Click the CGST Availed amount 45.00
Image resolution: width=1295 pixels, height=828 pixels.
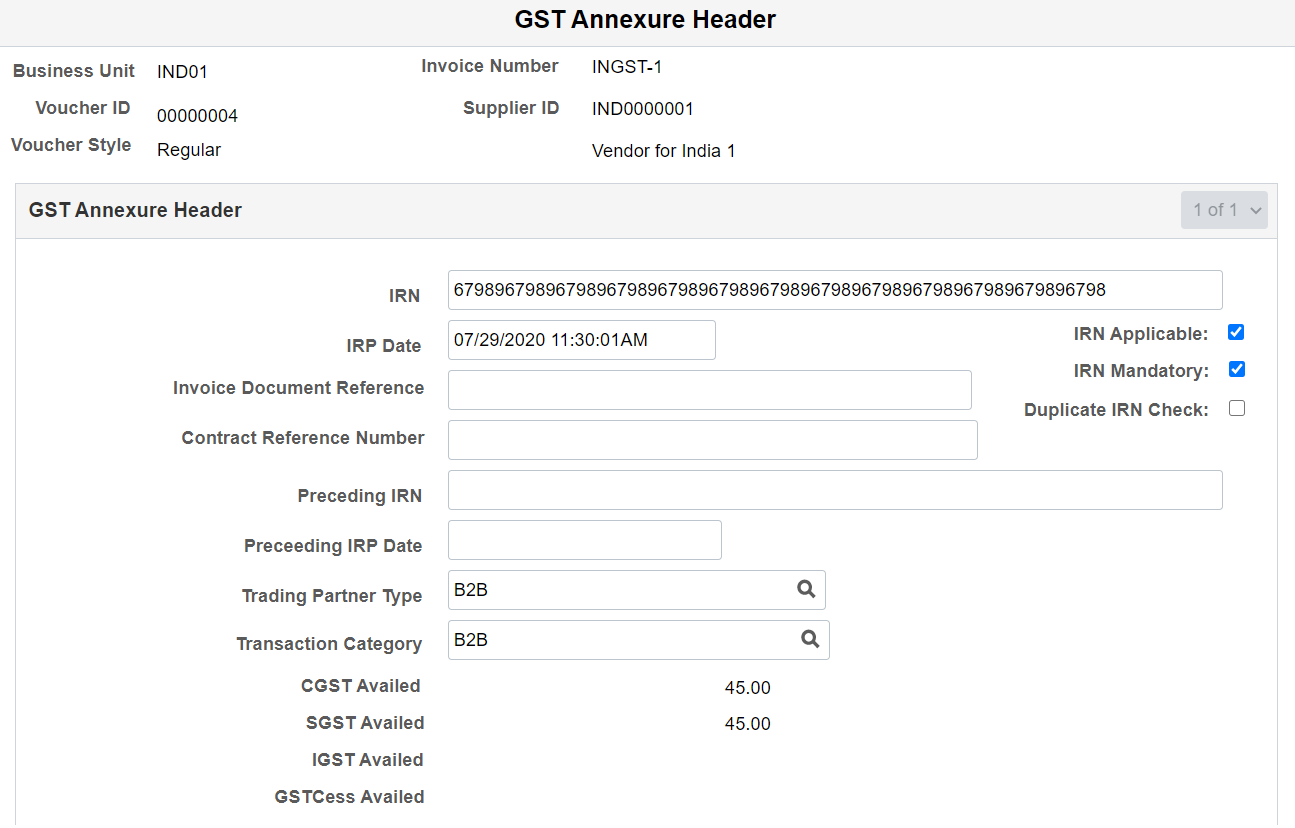pos(748,687)
